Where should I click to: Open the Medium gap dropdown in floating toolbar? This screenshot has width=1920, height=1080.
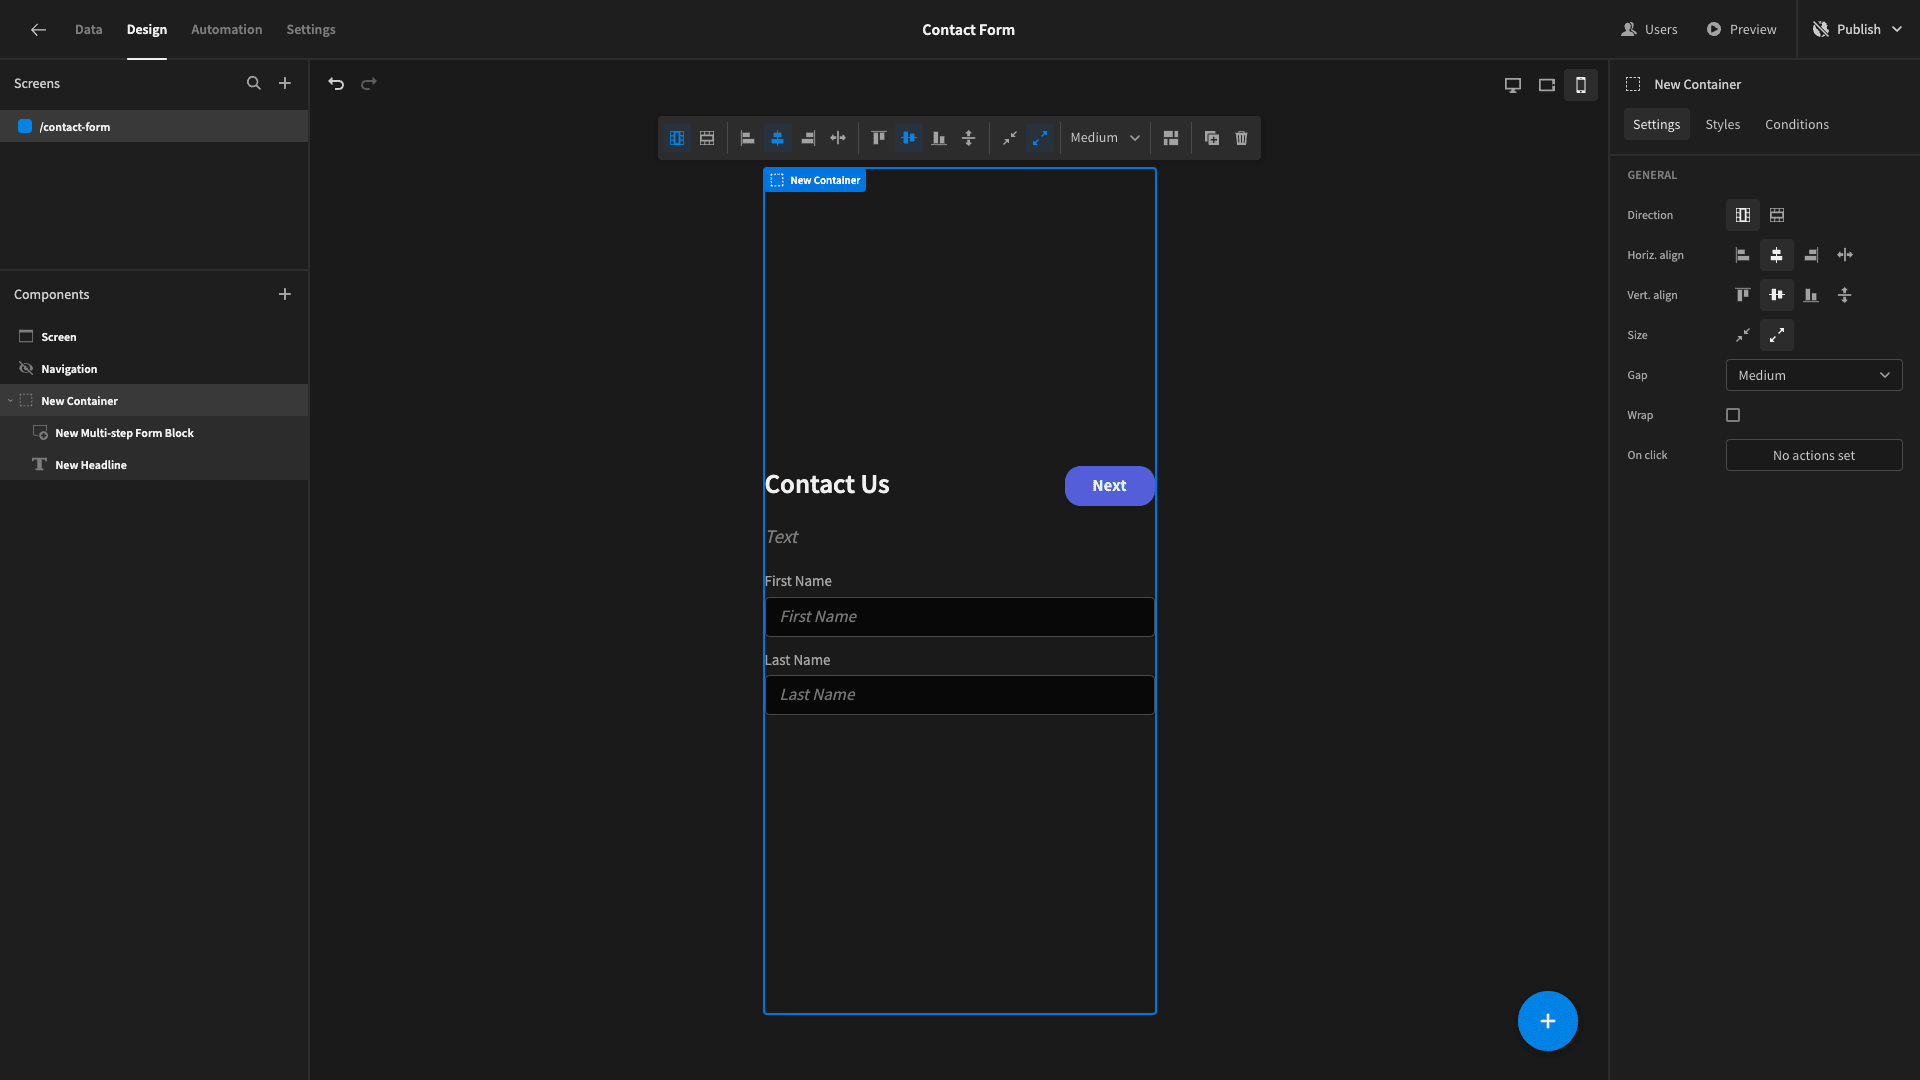(1105, 138)
